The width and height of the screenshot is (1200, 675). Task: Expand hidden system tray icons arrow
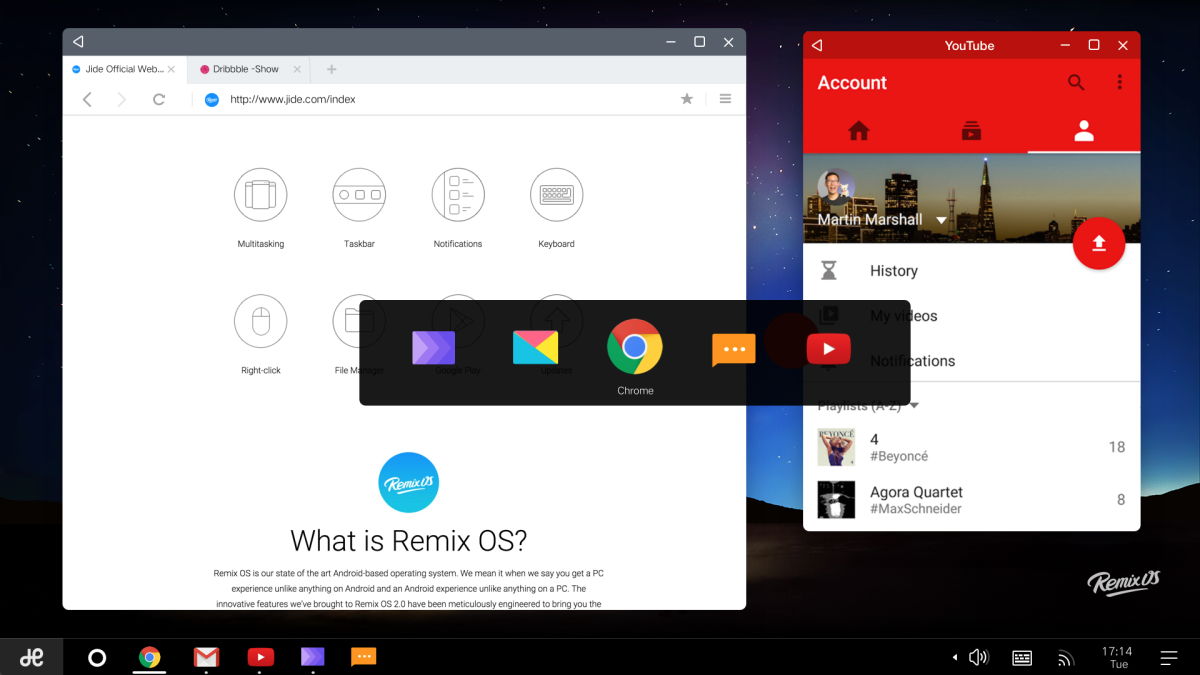tap(954, 657)
